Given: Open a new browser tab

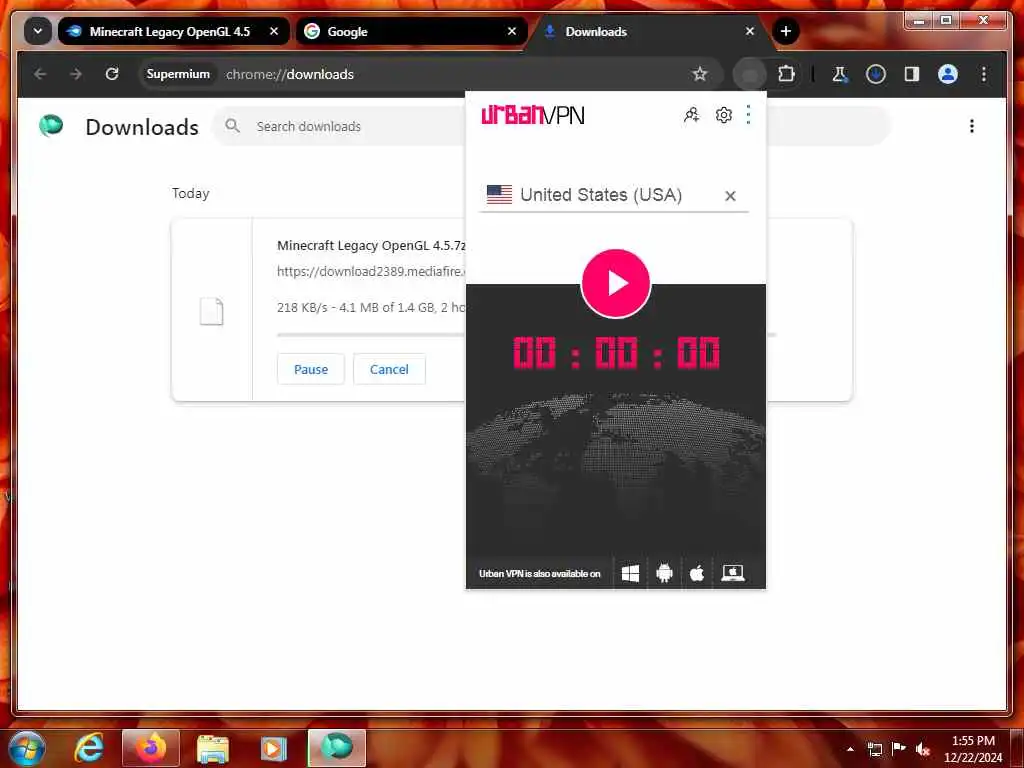Looking at the screenshot, I should 786,31.
